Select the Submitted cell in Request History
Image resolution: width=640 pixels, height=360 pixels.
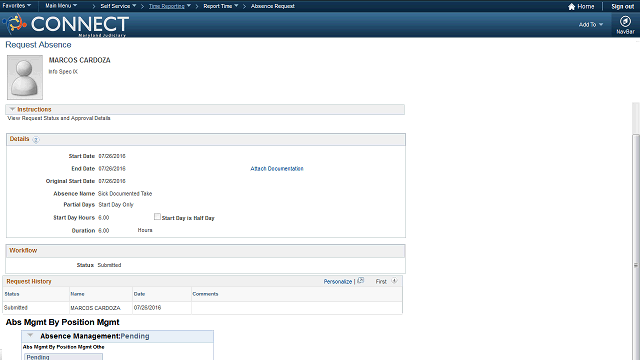coord(16,308)
